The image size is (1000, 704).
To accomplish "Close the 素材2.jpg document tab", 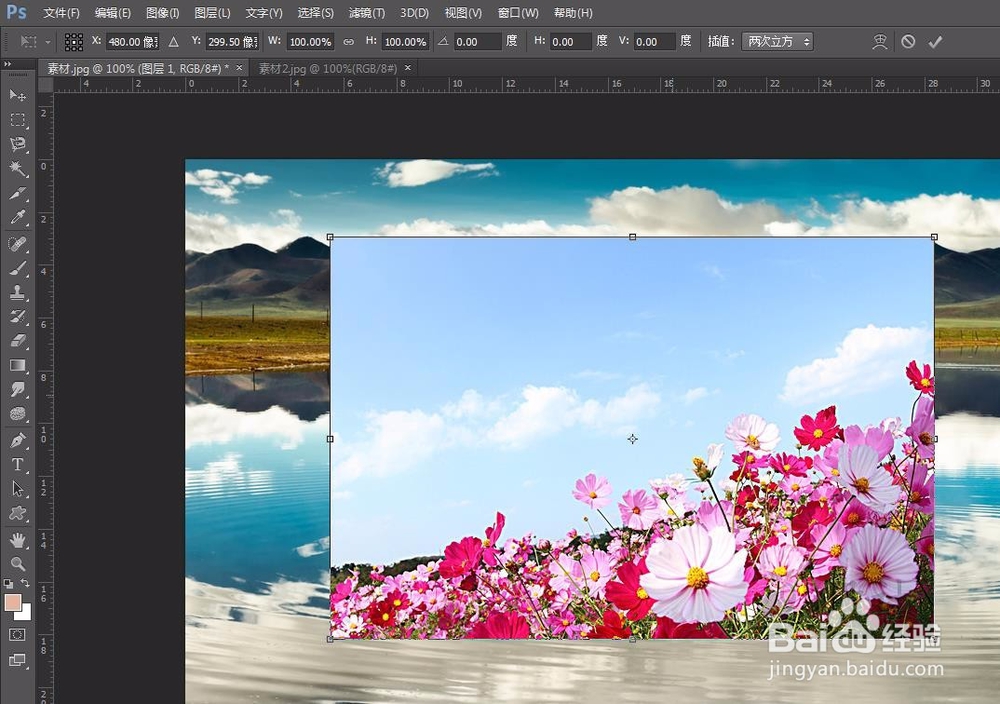I will tap(408, 68).
